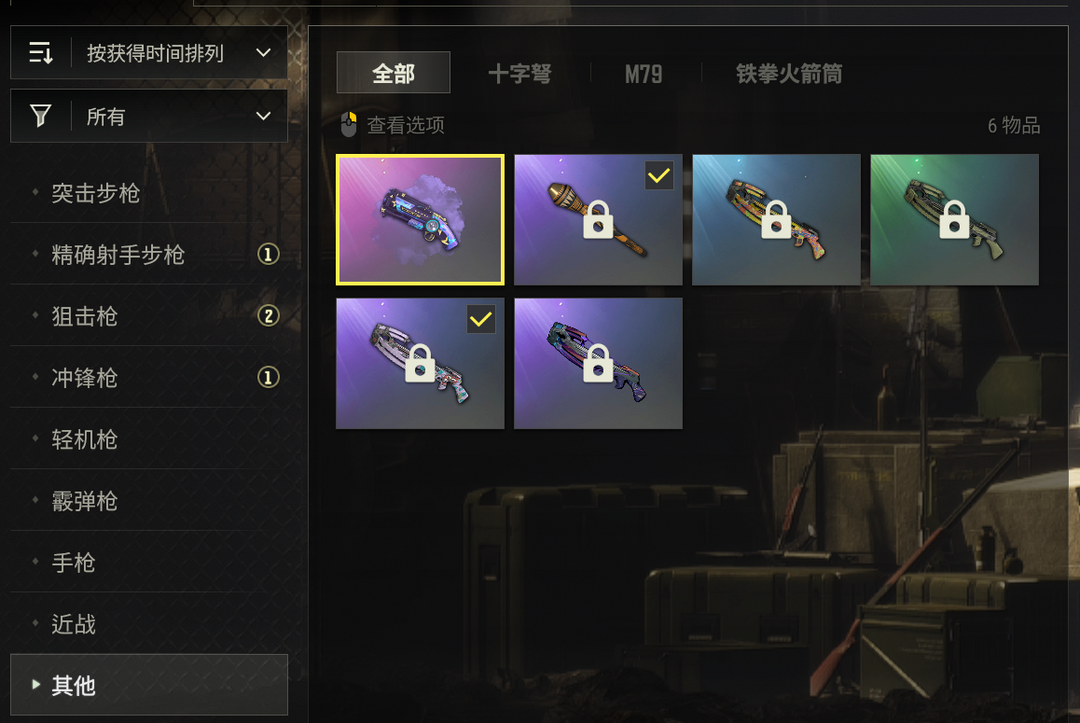Click the sort order icon
Screen dimensions: 1080x723
(x=41, y=52)
